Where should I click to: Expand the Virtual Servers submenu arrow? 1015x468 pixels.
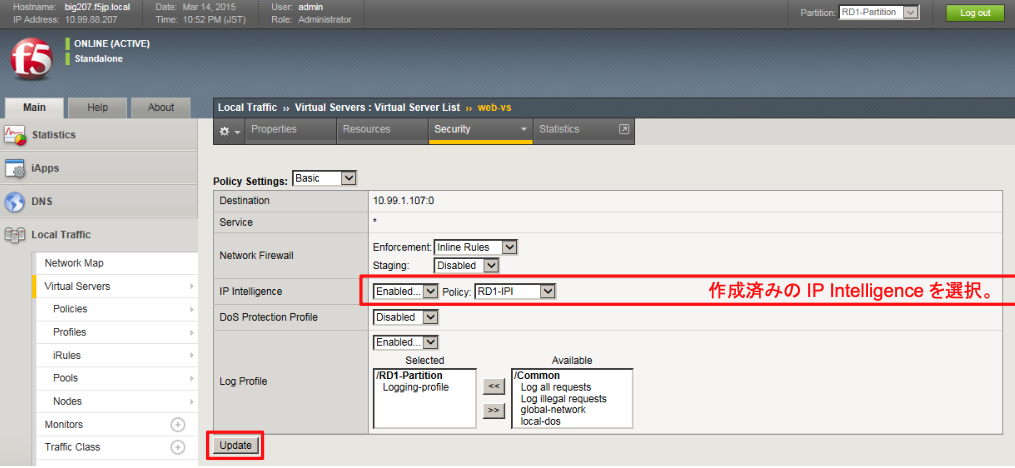click(191, 286)
